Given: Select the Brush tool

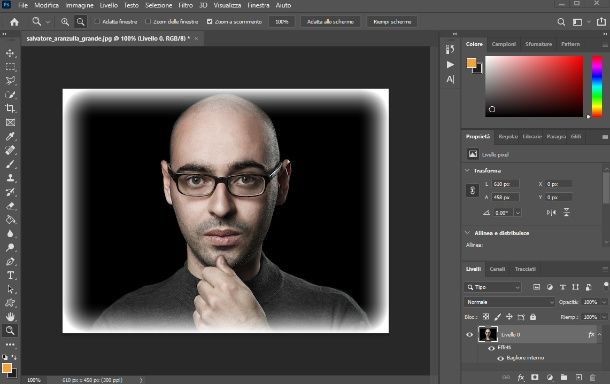Looking at the screenshot, I should point(10,164).
